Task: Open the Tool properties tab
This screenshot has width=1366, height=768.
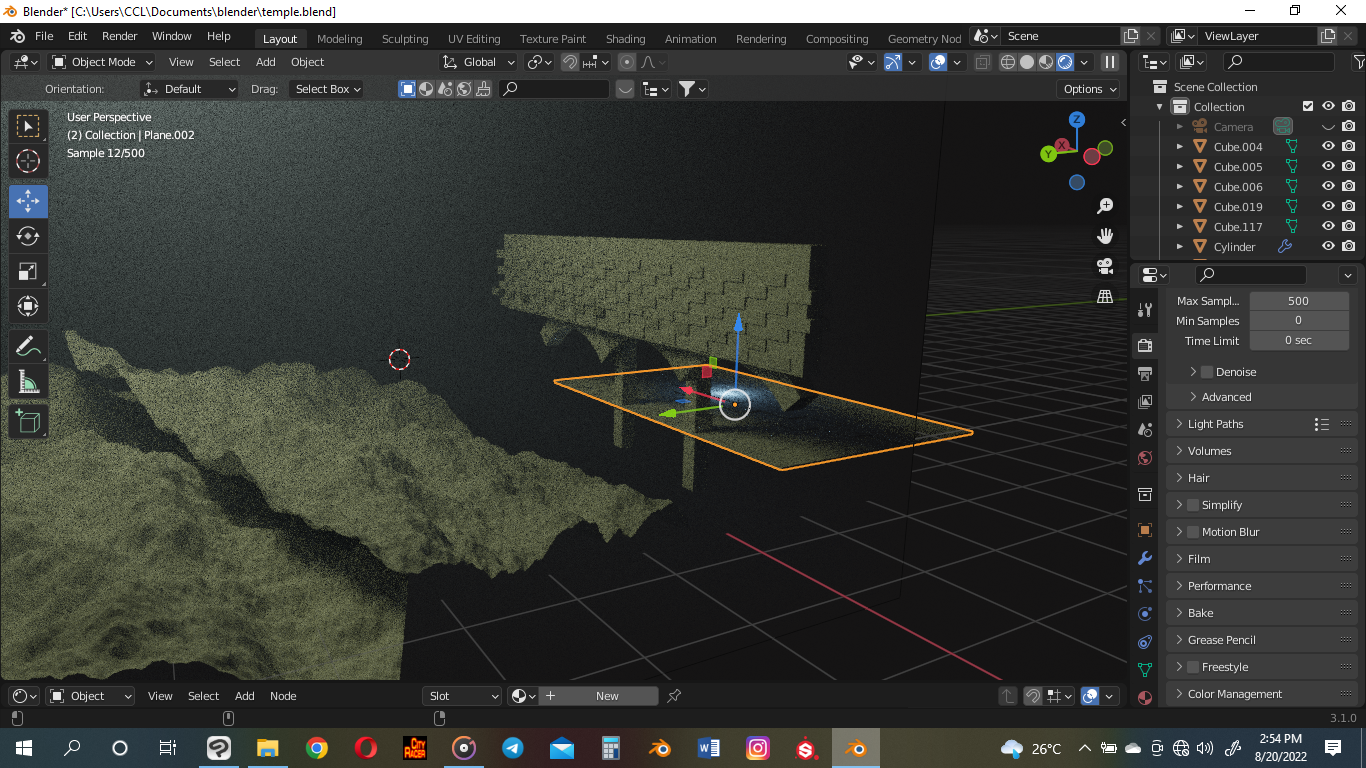Action: tap(1145, 310)
